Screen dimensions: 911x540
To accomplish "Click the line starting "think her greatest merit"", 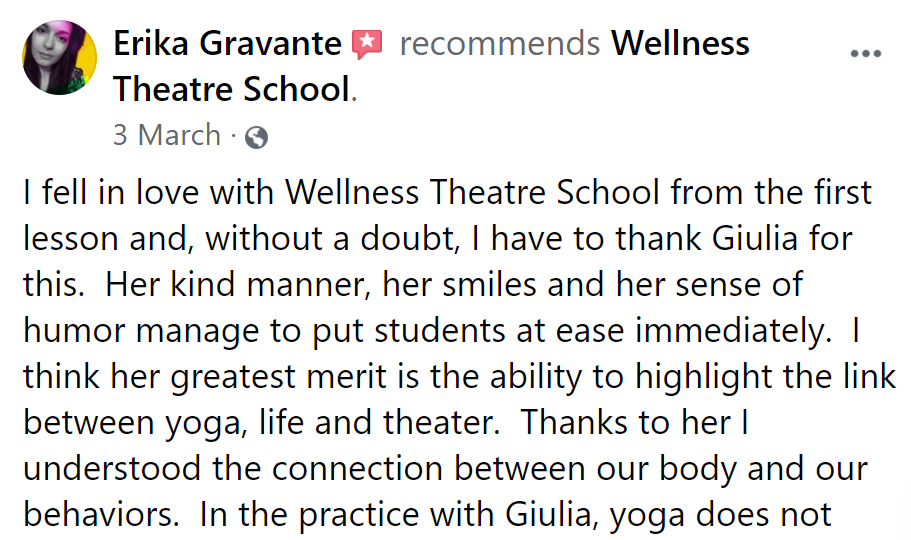I will [x=460, y=378].
